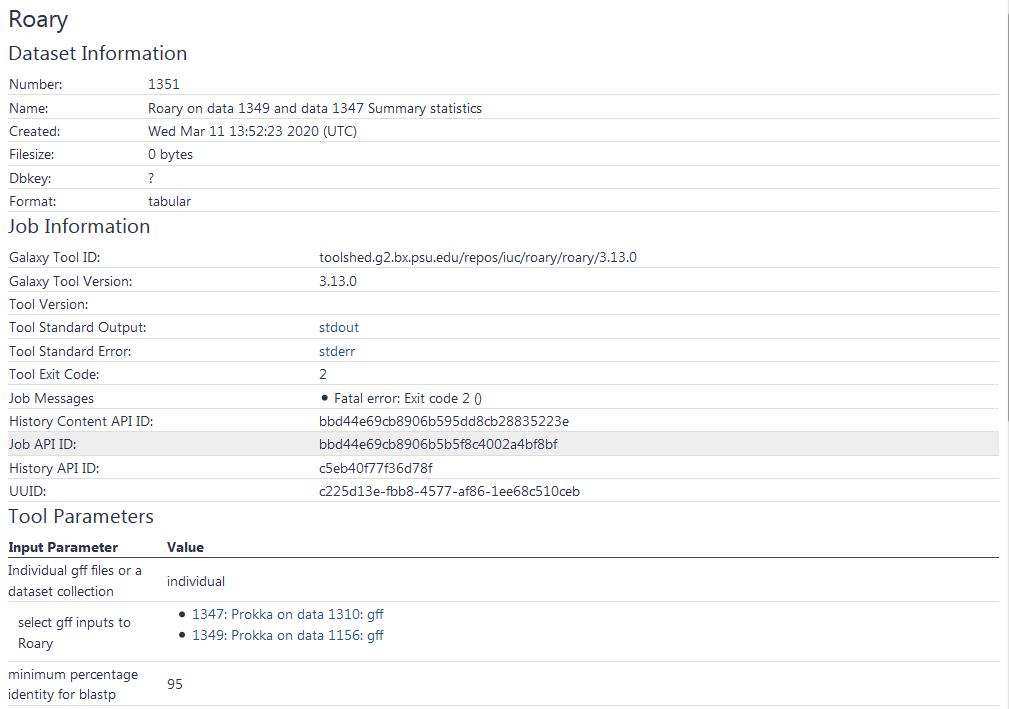Select the blastp identity value 95

click(x=174, y=685)
